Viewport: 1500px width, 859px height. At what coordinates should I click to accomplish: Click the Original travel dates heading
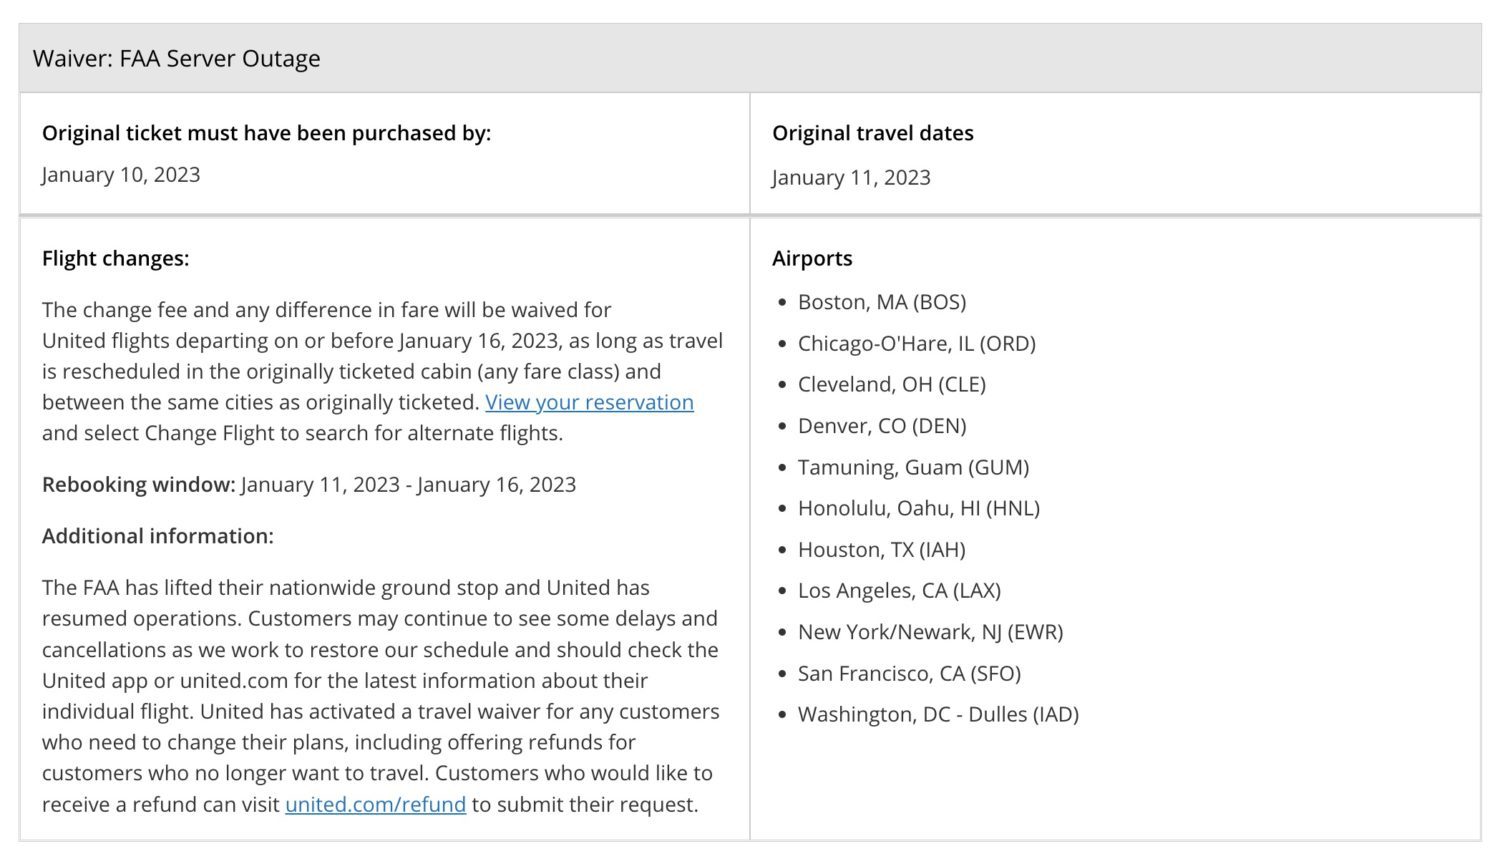(x=873, y=133)
